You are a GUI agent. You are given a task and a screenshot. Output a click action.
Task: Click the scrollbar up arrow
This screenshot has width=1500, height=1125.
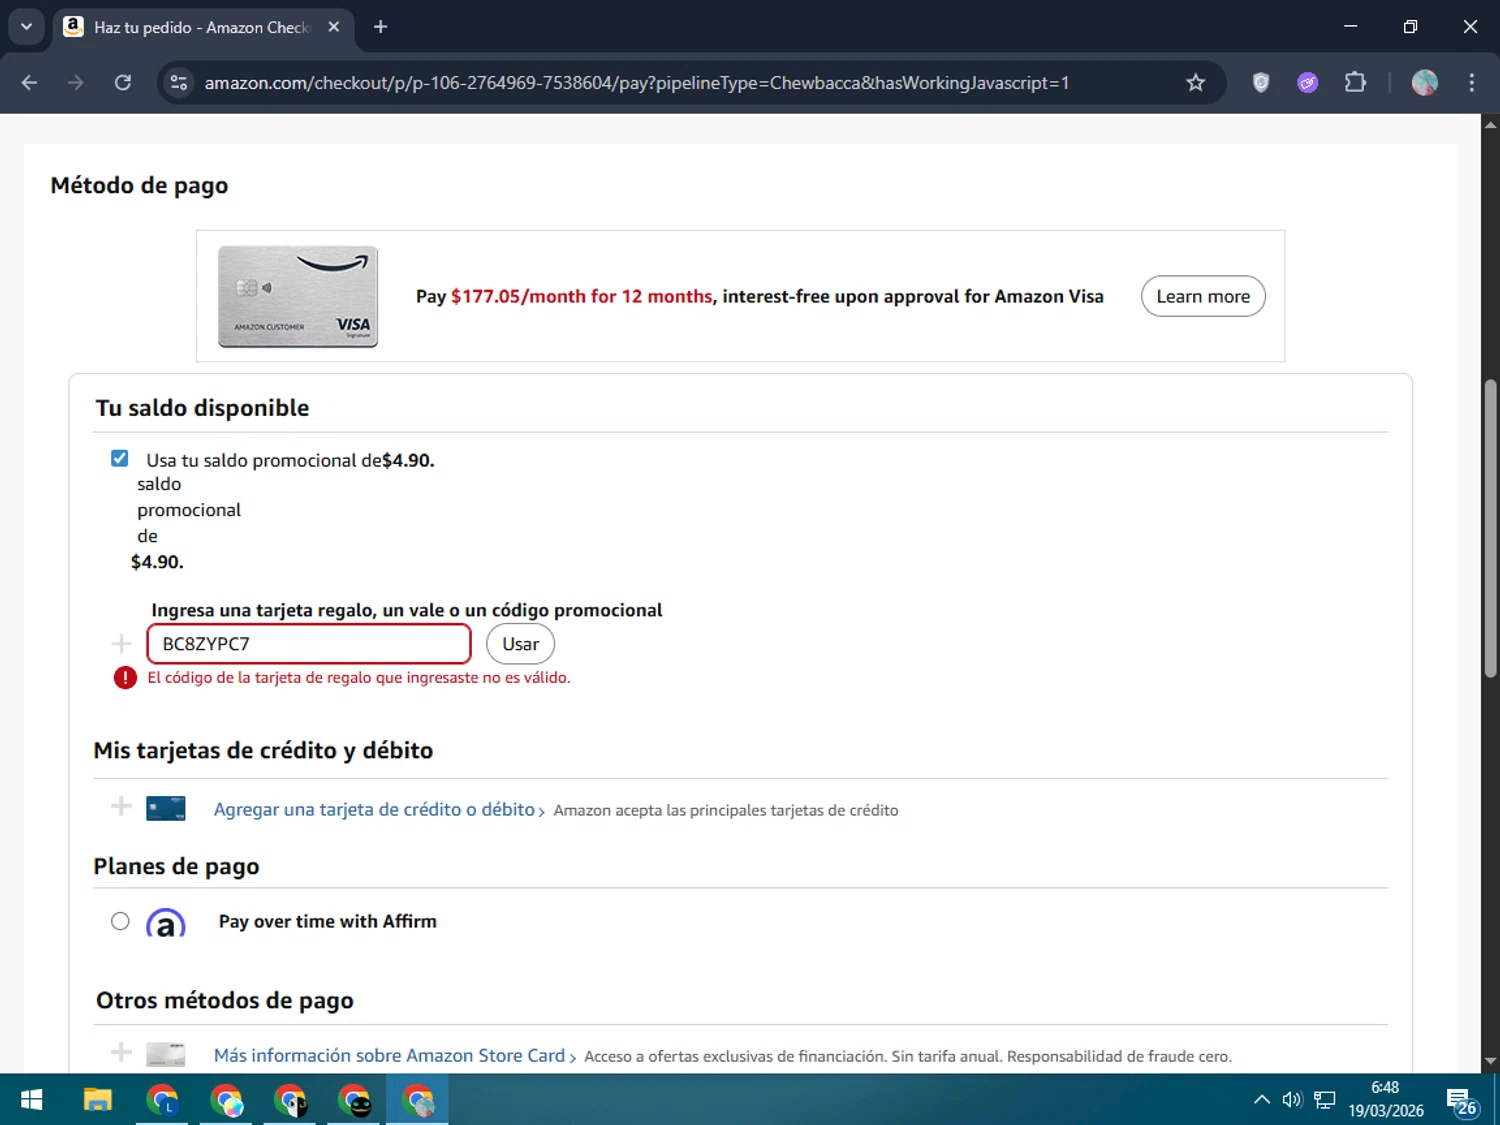[x=1490, y=125]
